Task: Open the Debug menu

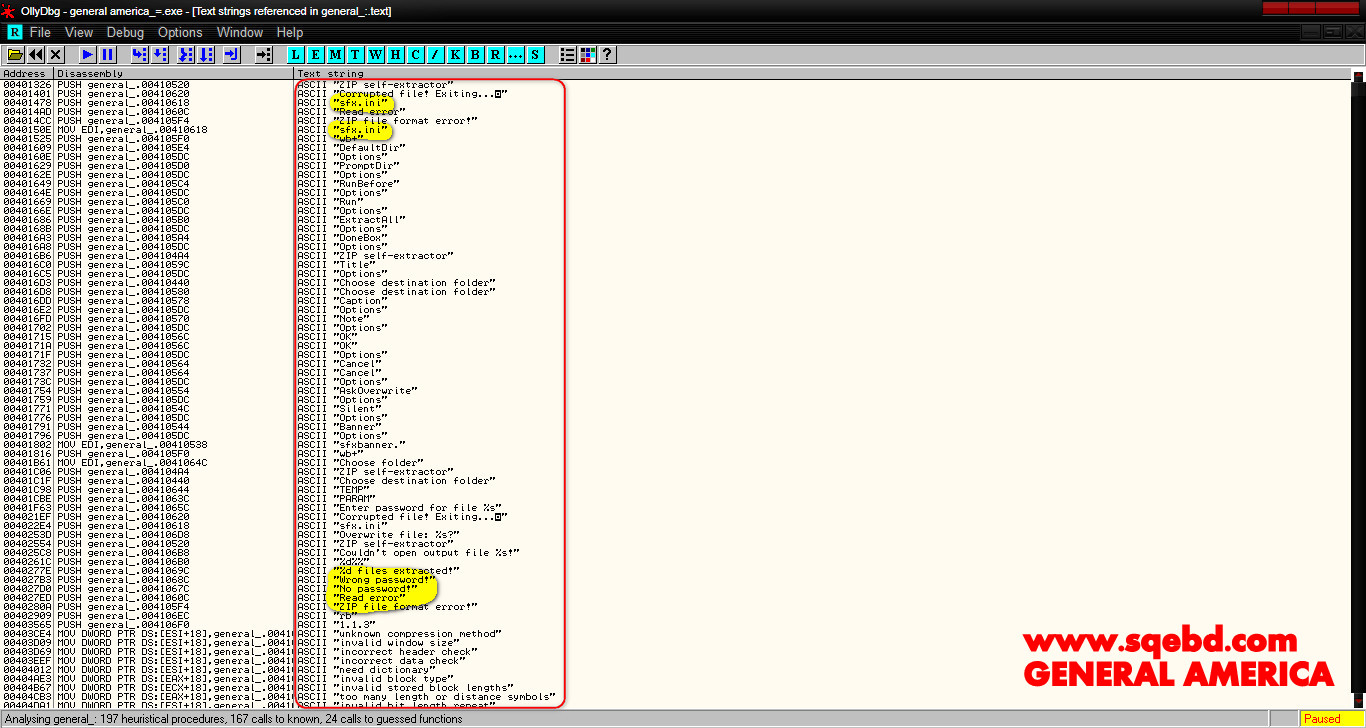Action: pos(125,32)
